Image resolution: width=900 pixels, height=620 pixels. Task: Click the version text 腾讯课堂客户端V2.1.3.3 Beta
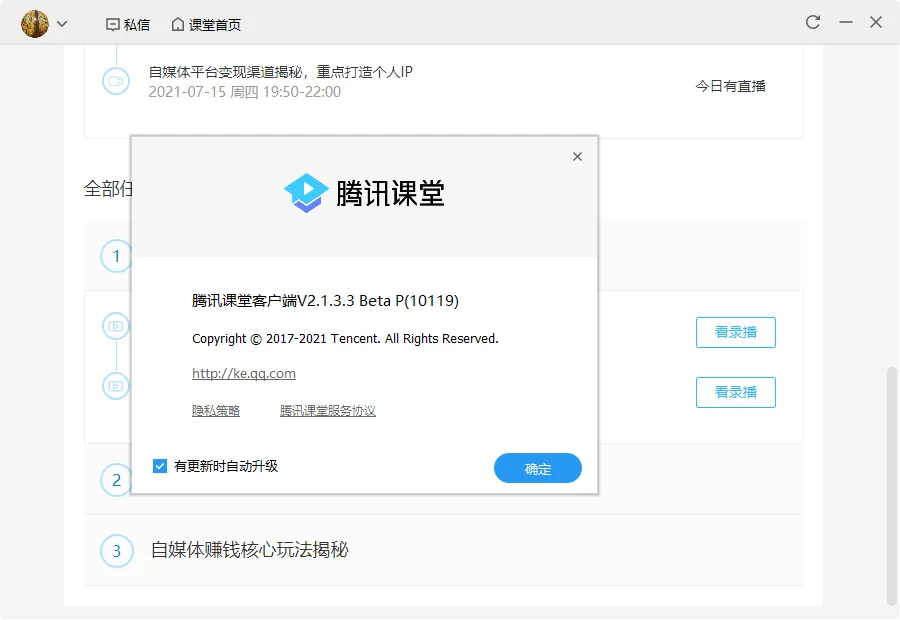click(x=325, y=301)
